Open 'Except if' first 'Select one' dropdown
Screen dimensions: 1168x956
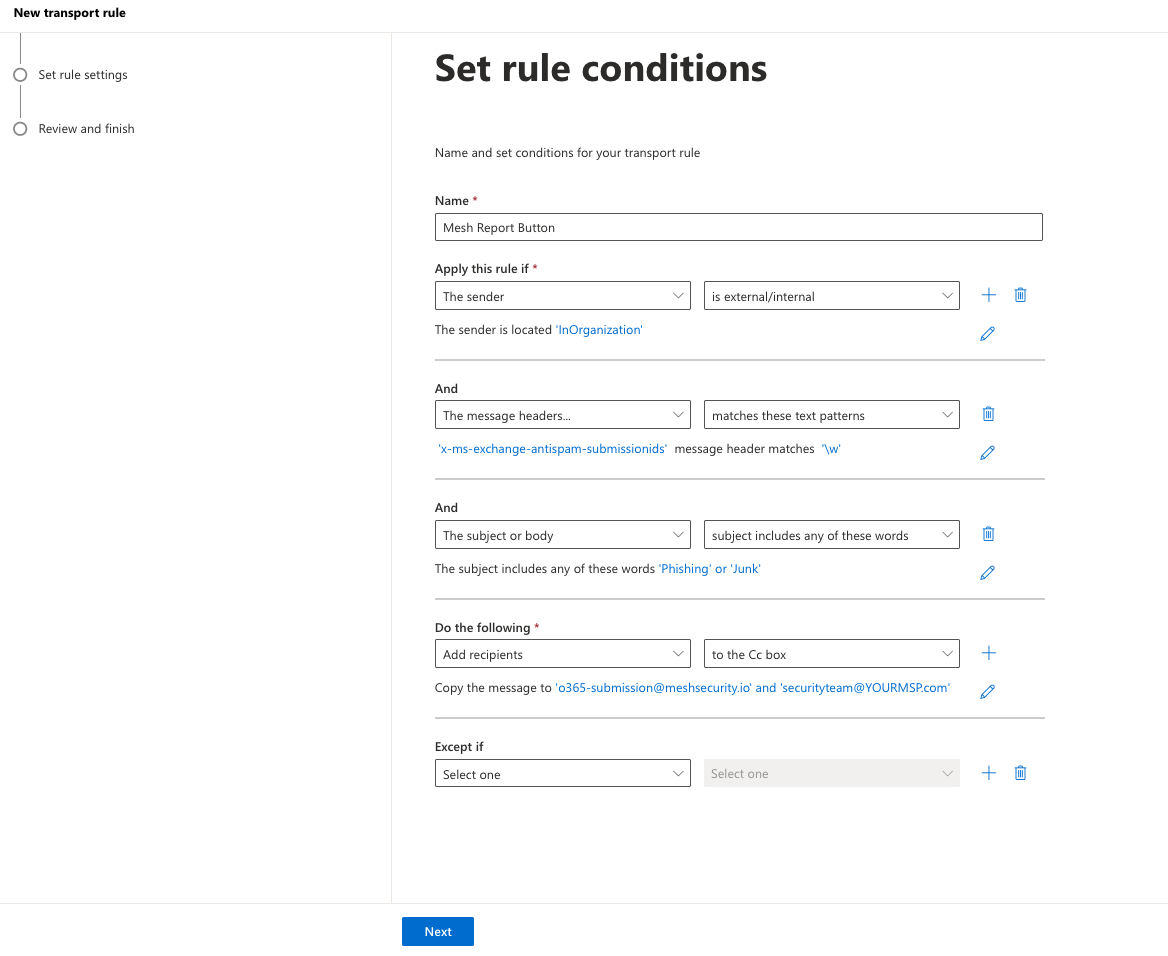coord(562,774)
